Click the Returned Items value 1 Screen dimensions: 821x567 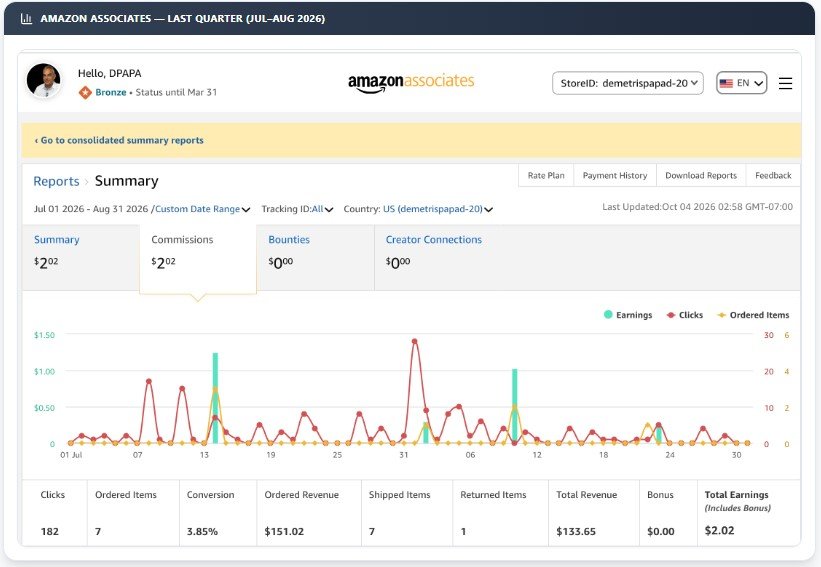463,531
